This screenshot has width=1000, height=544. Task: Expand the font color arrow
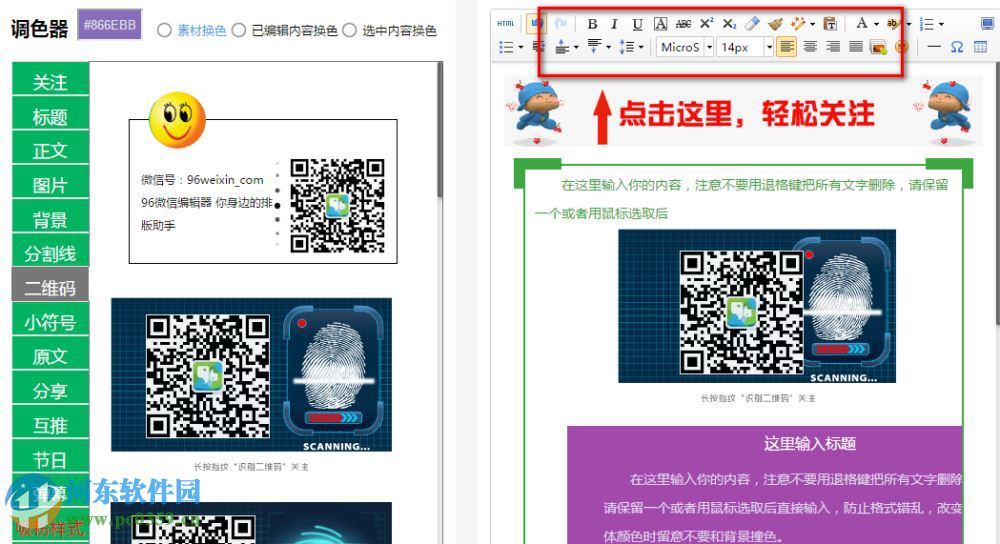pos(876,25)
